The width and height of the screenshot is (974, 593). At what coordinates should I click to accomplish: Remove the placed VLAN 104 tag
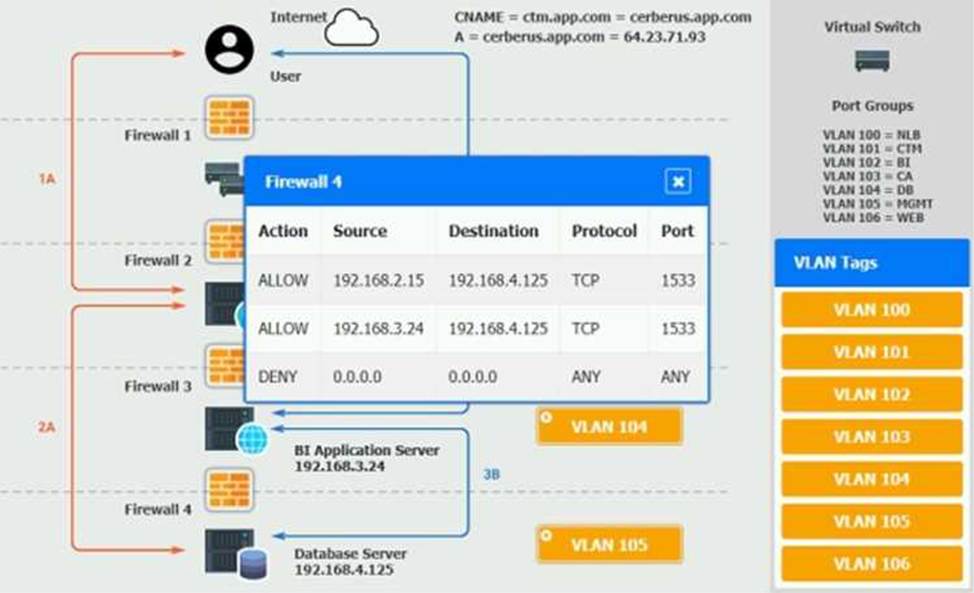tap(546, 415)
